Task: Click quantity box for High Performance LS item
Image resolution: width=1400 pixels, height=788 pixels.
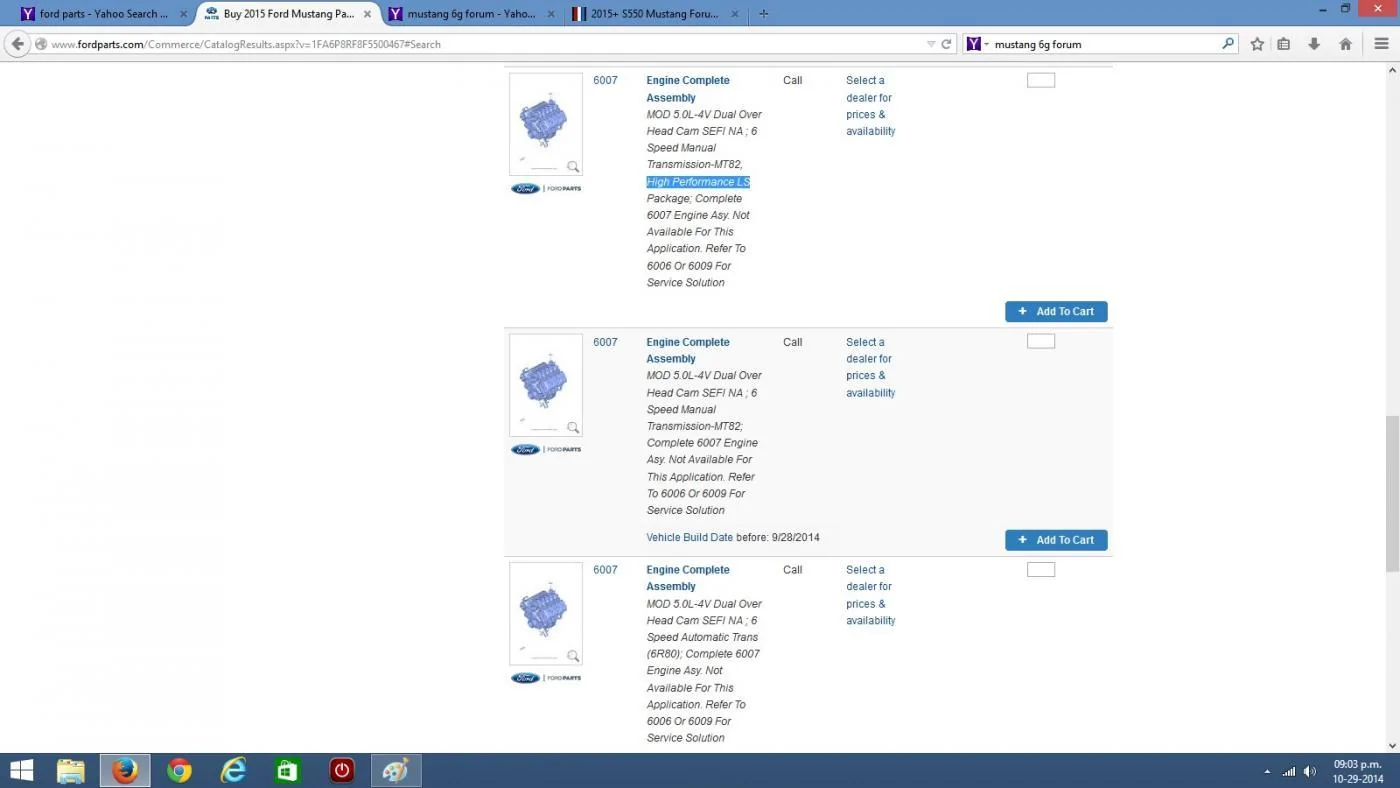Action: pos(1041,80)
